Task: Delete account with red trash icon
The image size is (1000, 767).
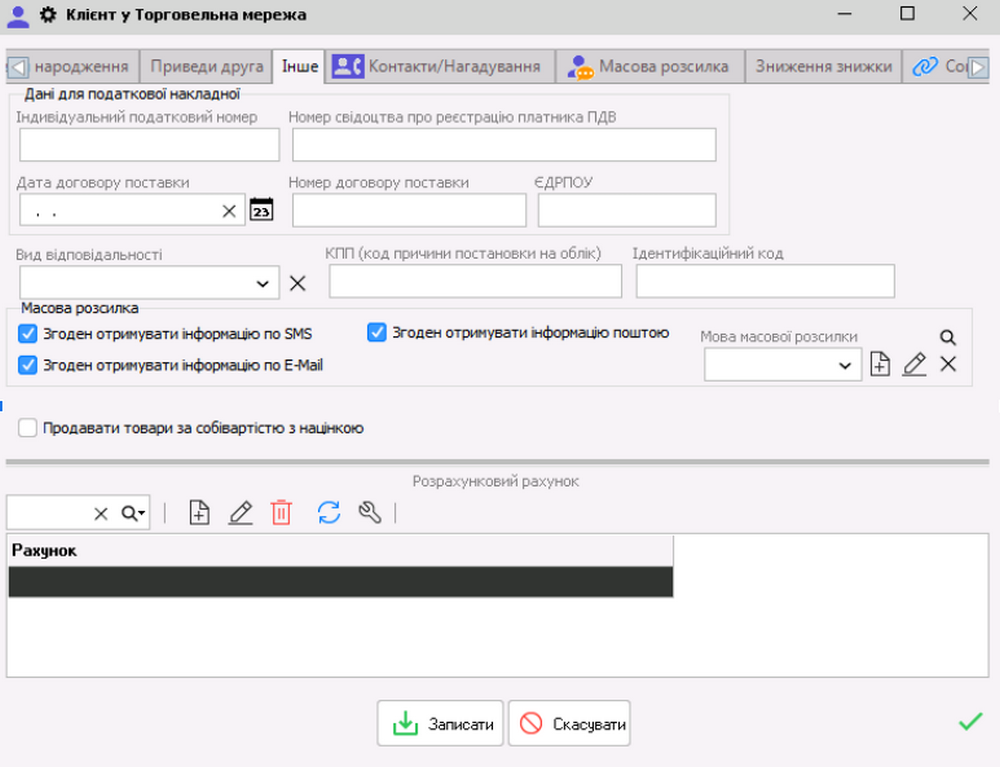Action: (x=282, y=513)
